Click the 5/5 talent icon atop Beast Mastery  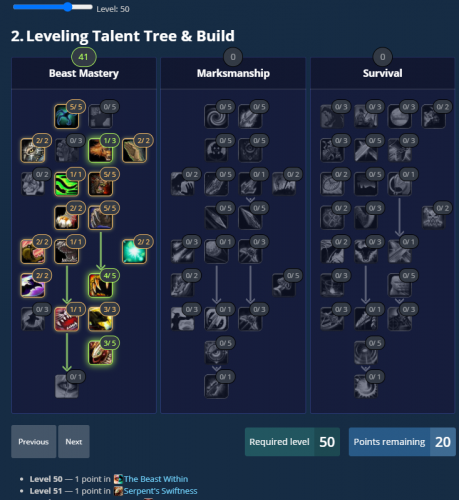(66, 116)
